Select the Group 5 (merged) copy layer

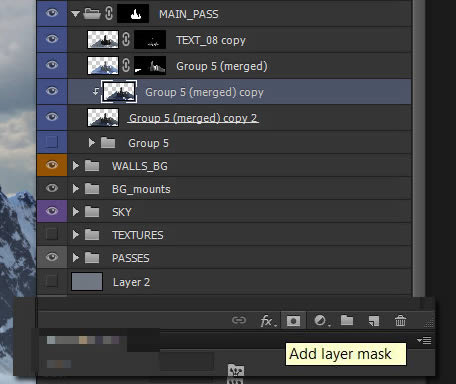click(239, 92)
